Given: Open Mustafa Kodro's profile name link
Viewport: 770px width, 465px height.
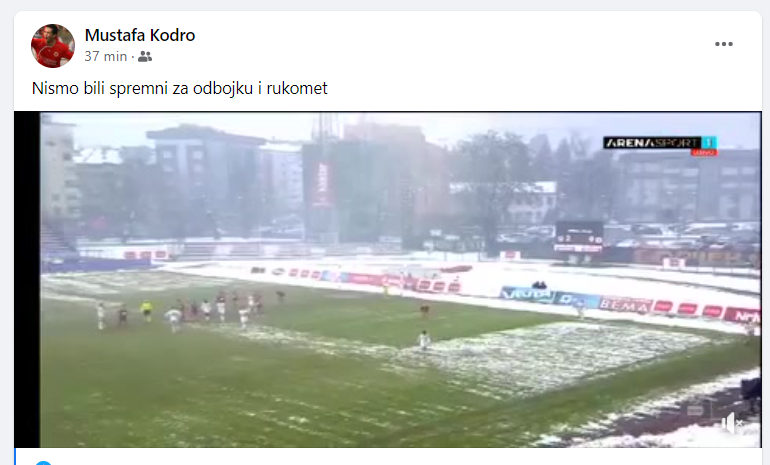Looking at the screenshot, I should [140, 35].
